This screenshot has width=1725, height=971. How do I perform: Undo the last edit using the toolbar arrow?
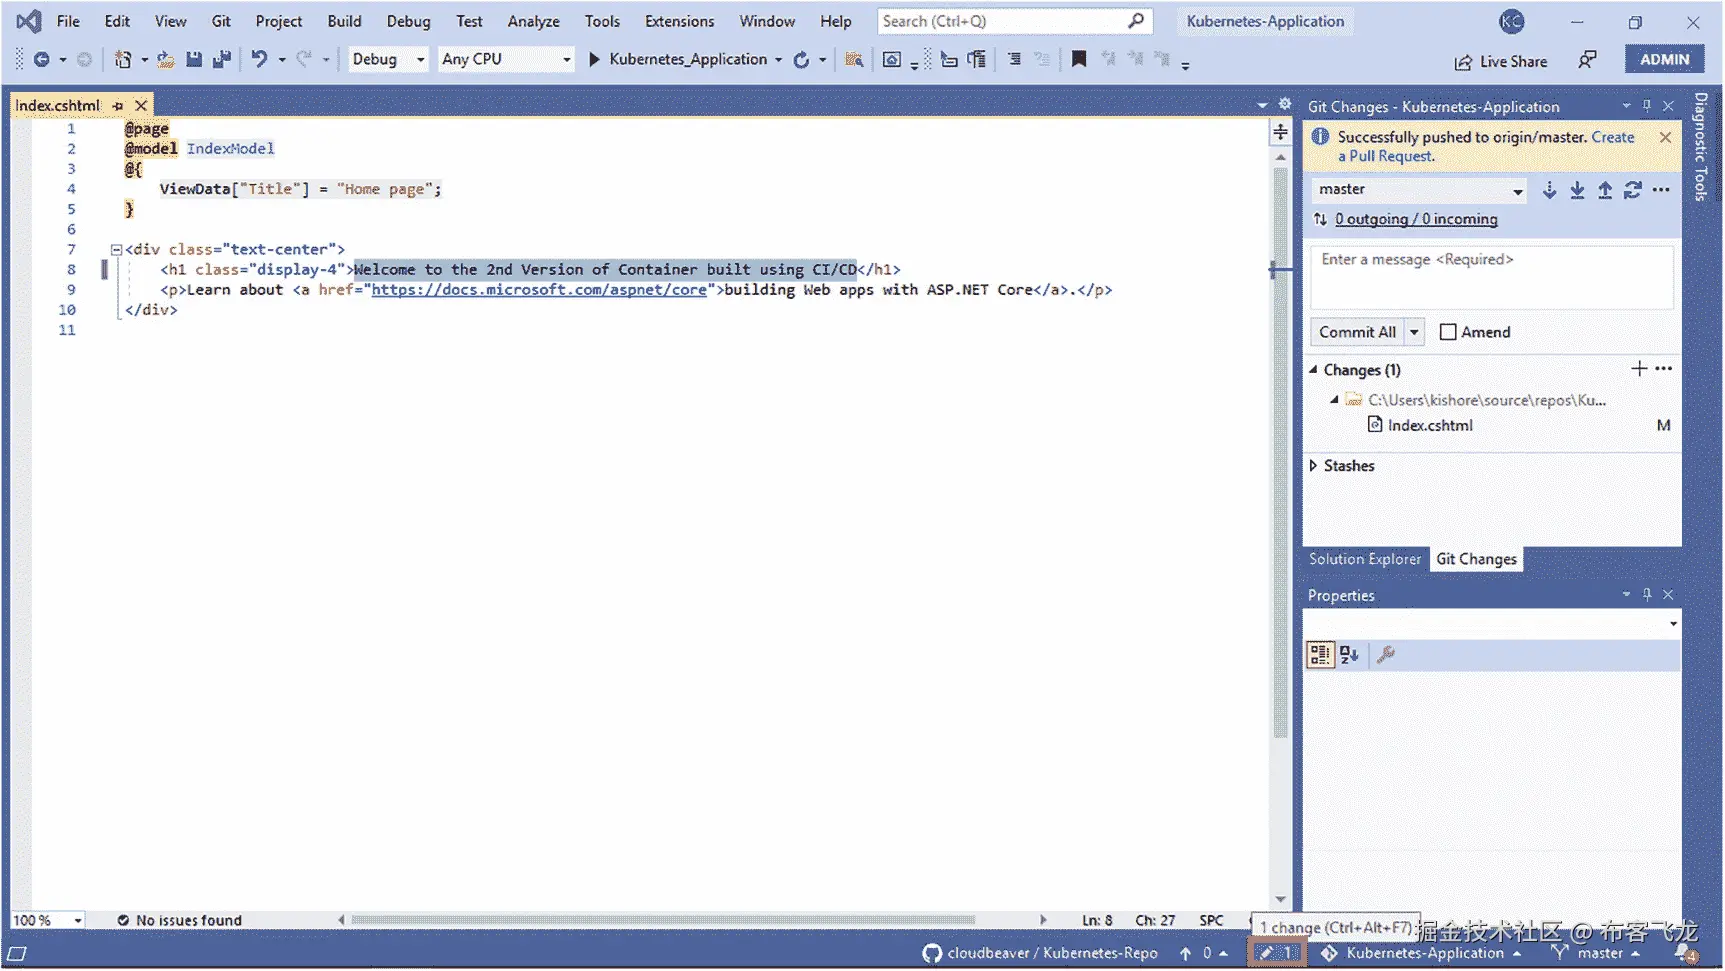pyautogui.click(x=259, y=60)
